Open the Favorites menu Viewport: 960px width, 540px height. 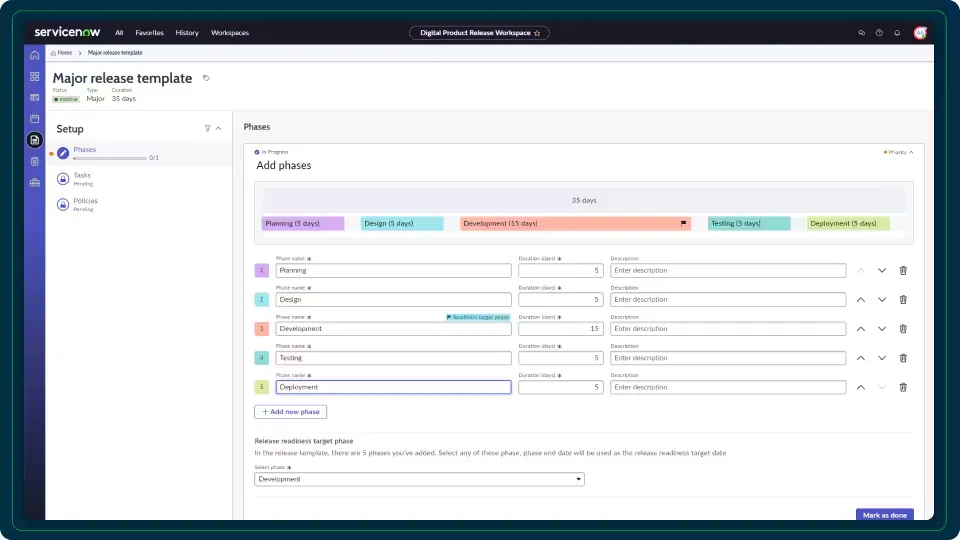click(149, 33)
